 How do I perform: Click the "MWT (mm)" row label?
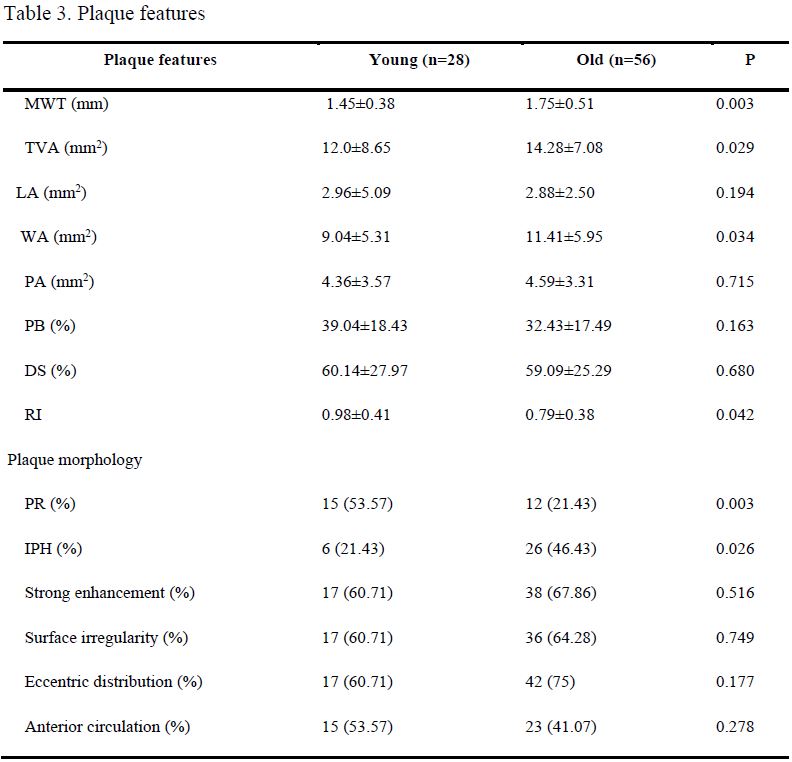coord(65,104)
